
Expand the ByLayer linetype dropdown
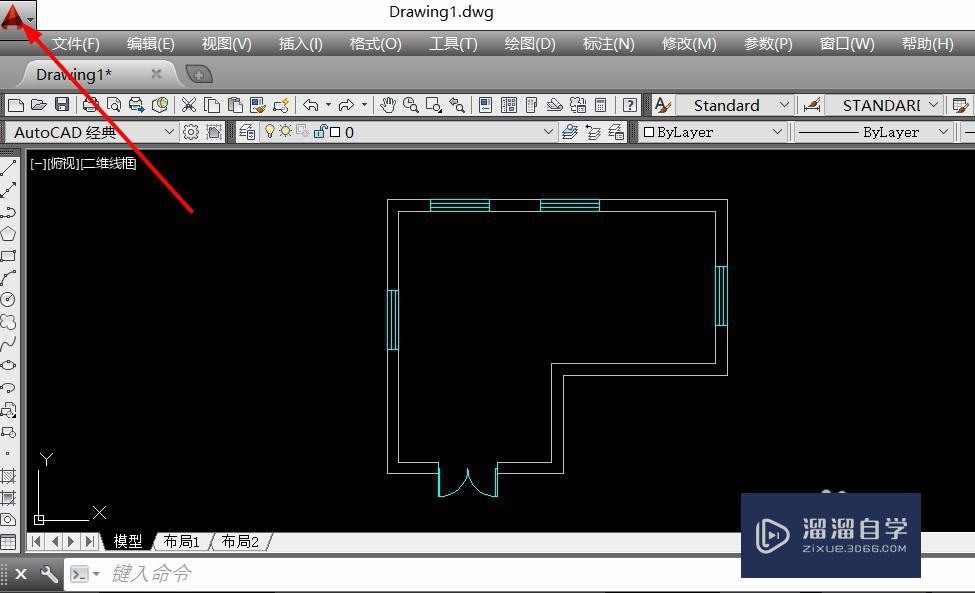point(943,132)
